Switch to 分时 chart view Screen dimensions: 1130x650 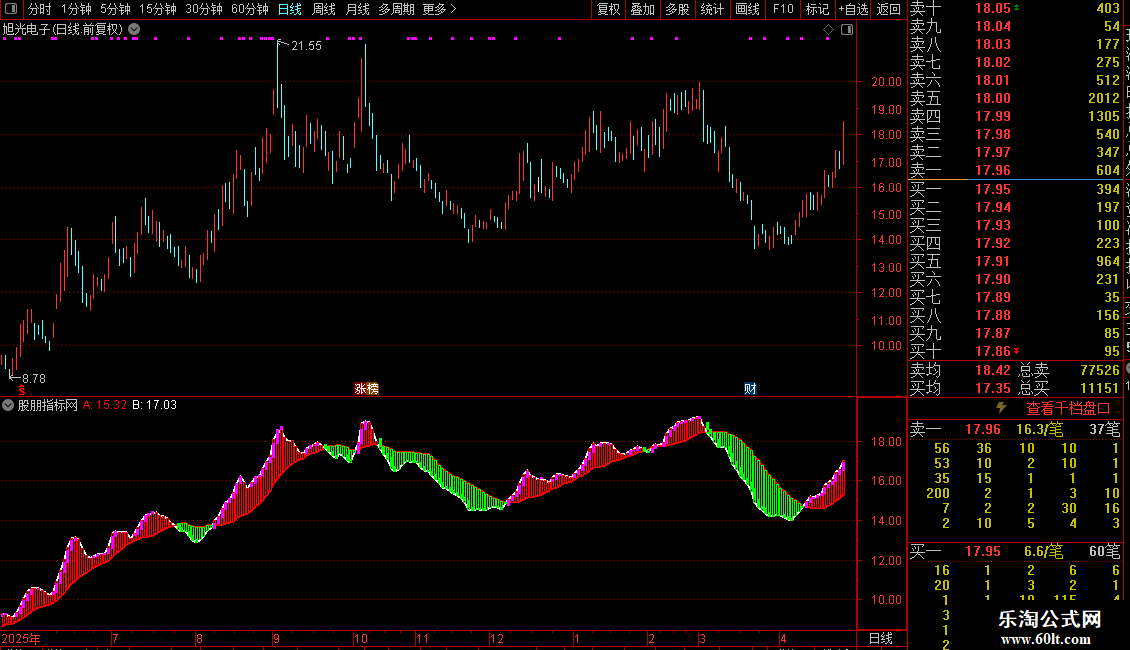coord(40,9)
